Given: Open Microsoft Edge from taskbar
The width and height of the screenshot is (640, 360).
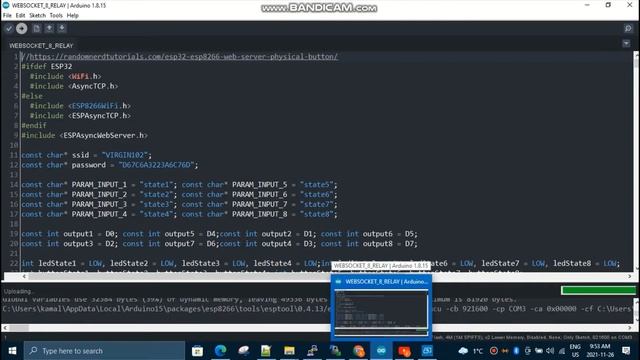Looking at the screenshot, I should pos(220,351).
